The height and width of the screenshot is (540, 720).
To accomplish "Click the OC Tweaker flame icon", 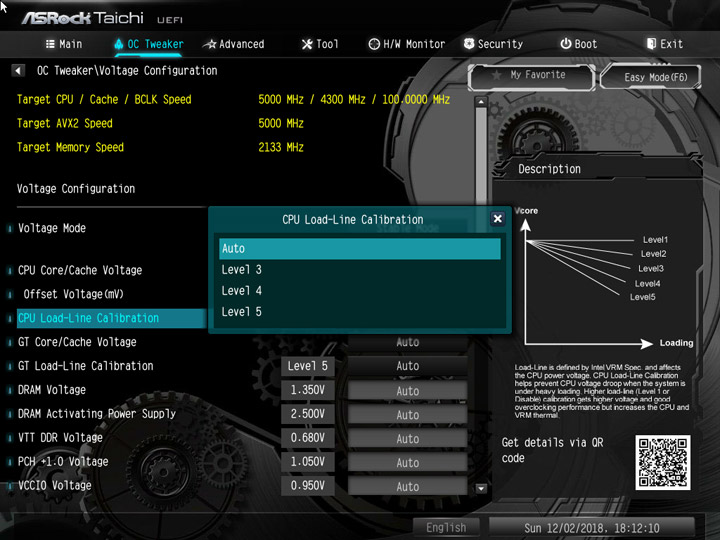I will coord(118,44).
